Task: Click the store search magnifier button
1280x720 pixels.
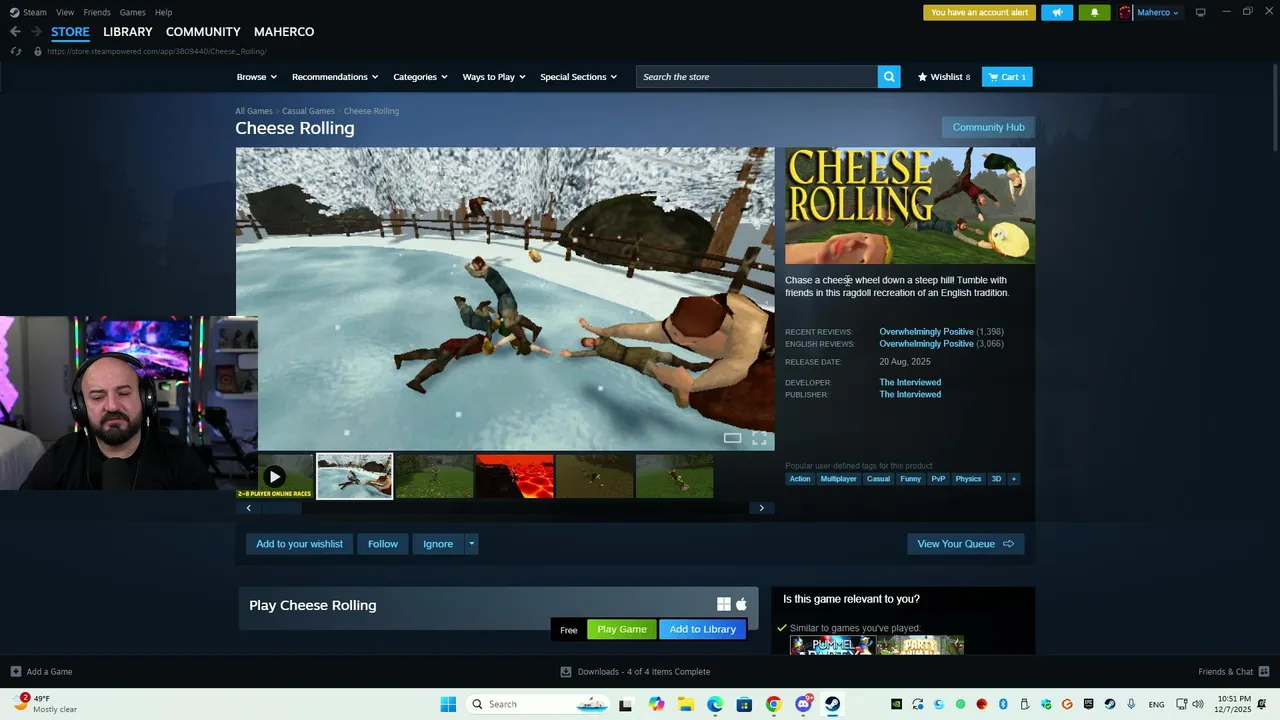Action: 889,77
